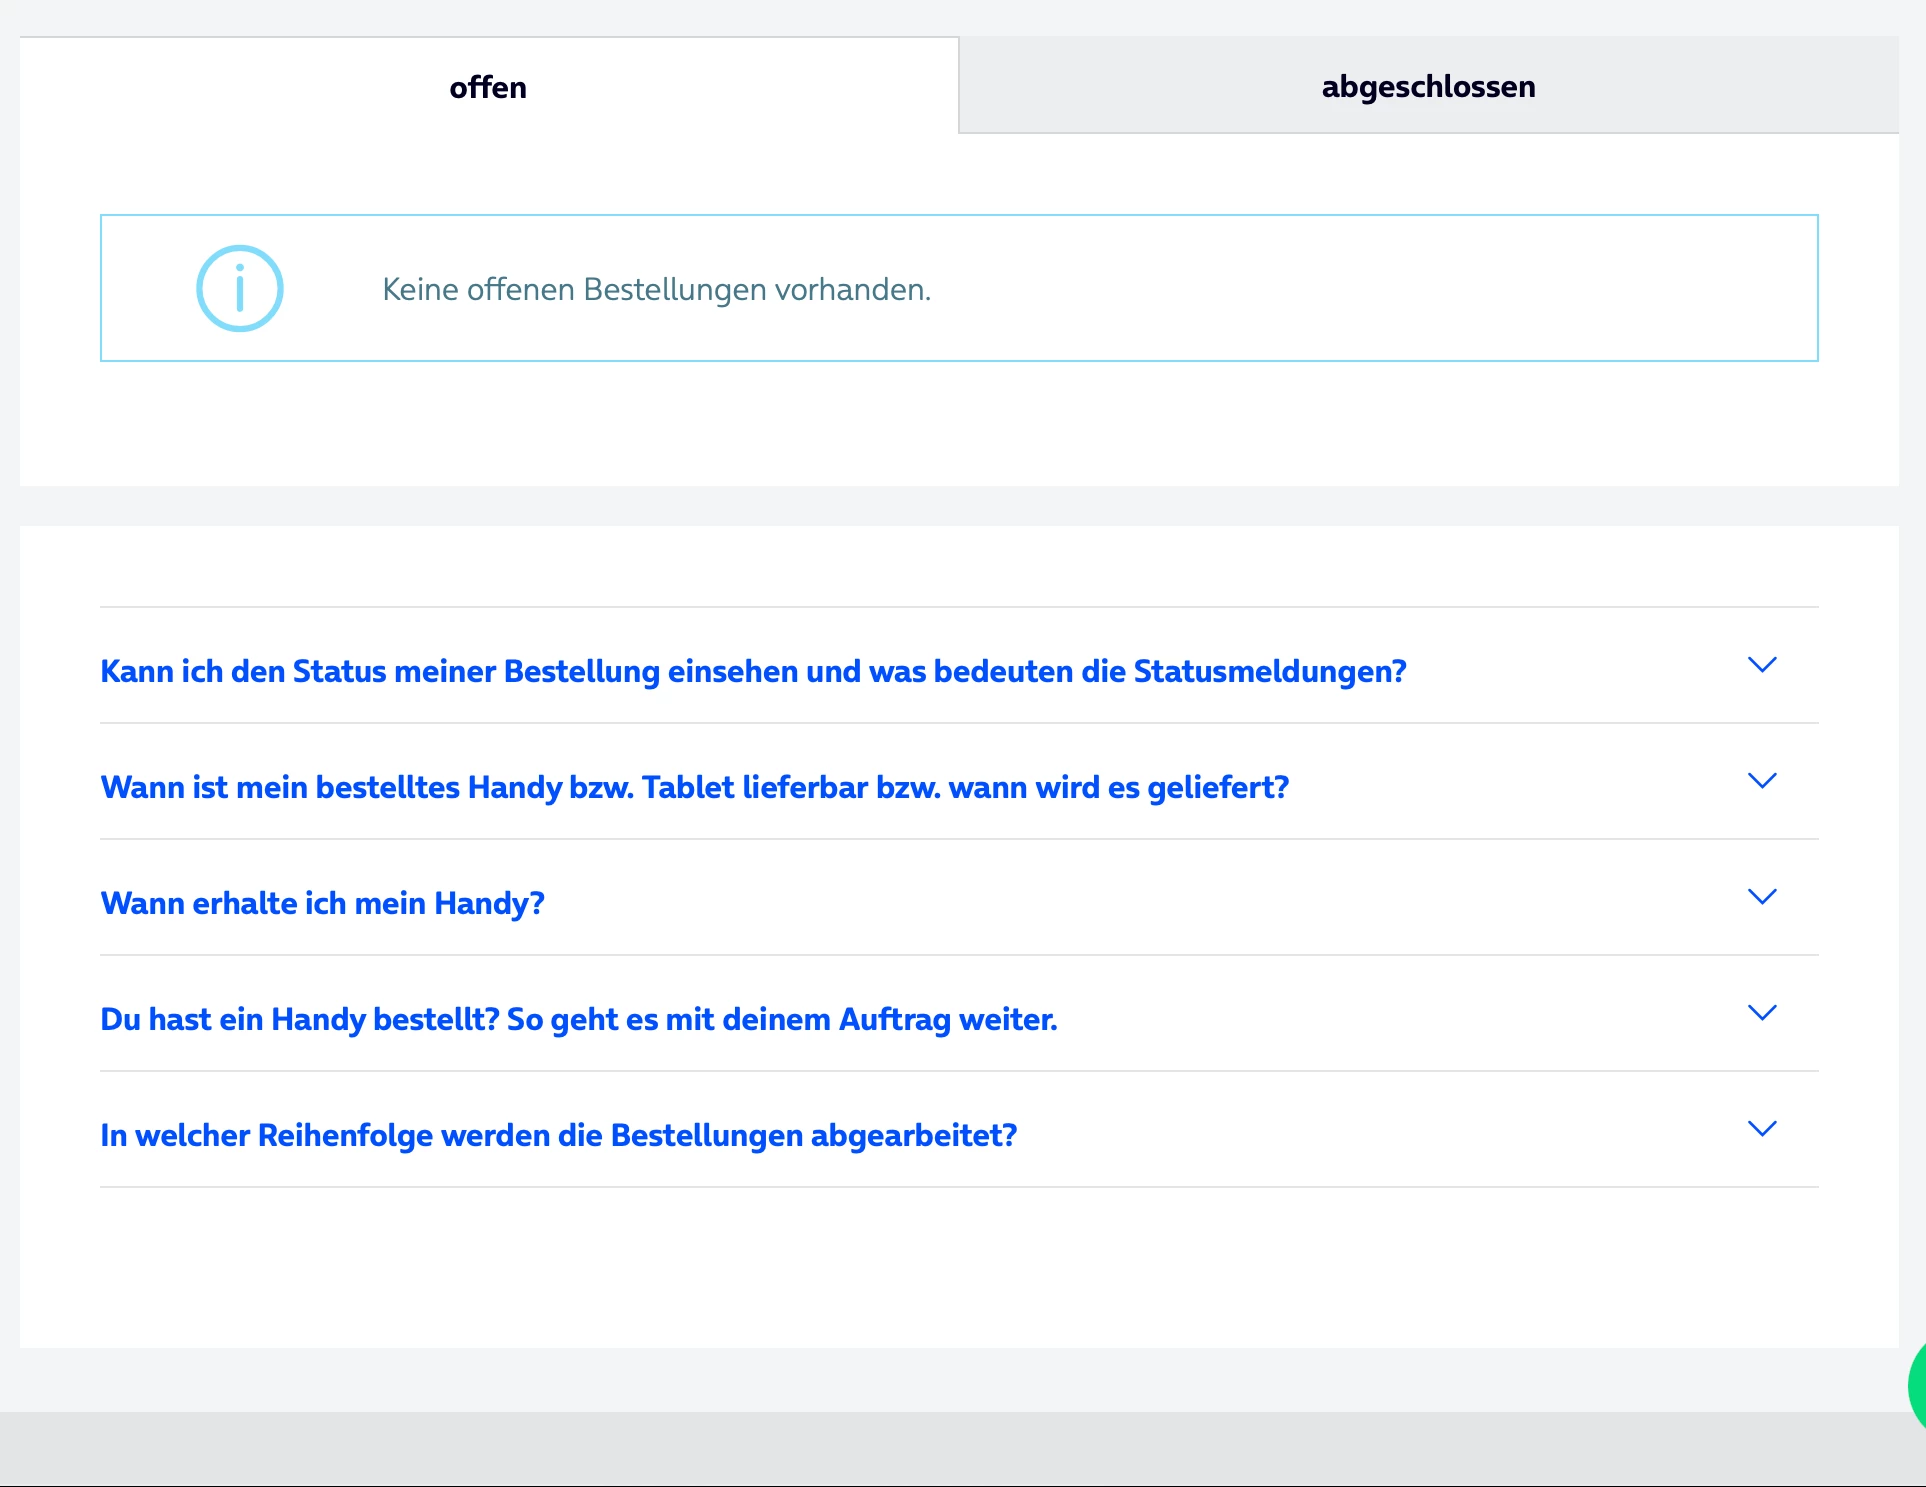Click blank white area below the info banner
Image resolution: width=1926 pixels, height=1487 pixels.
pos(958,425)
